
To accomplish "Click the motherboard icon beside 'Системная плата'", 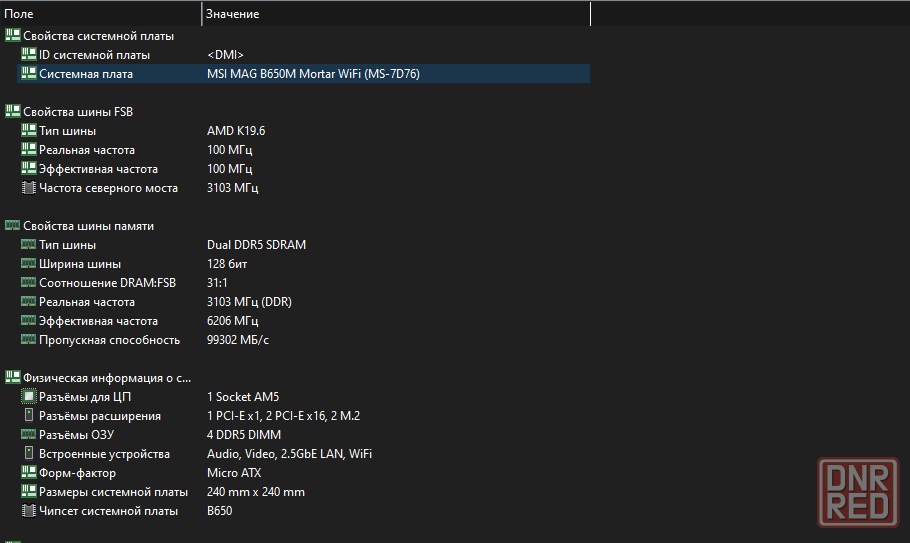I will pos(28,73).
